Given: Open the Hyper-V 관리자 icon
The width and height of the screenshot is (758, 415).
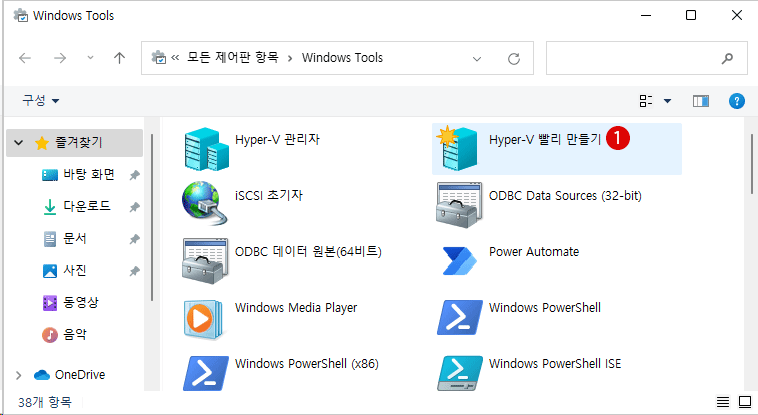Looking at the screenshot, I should (206, 148).
